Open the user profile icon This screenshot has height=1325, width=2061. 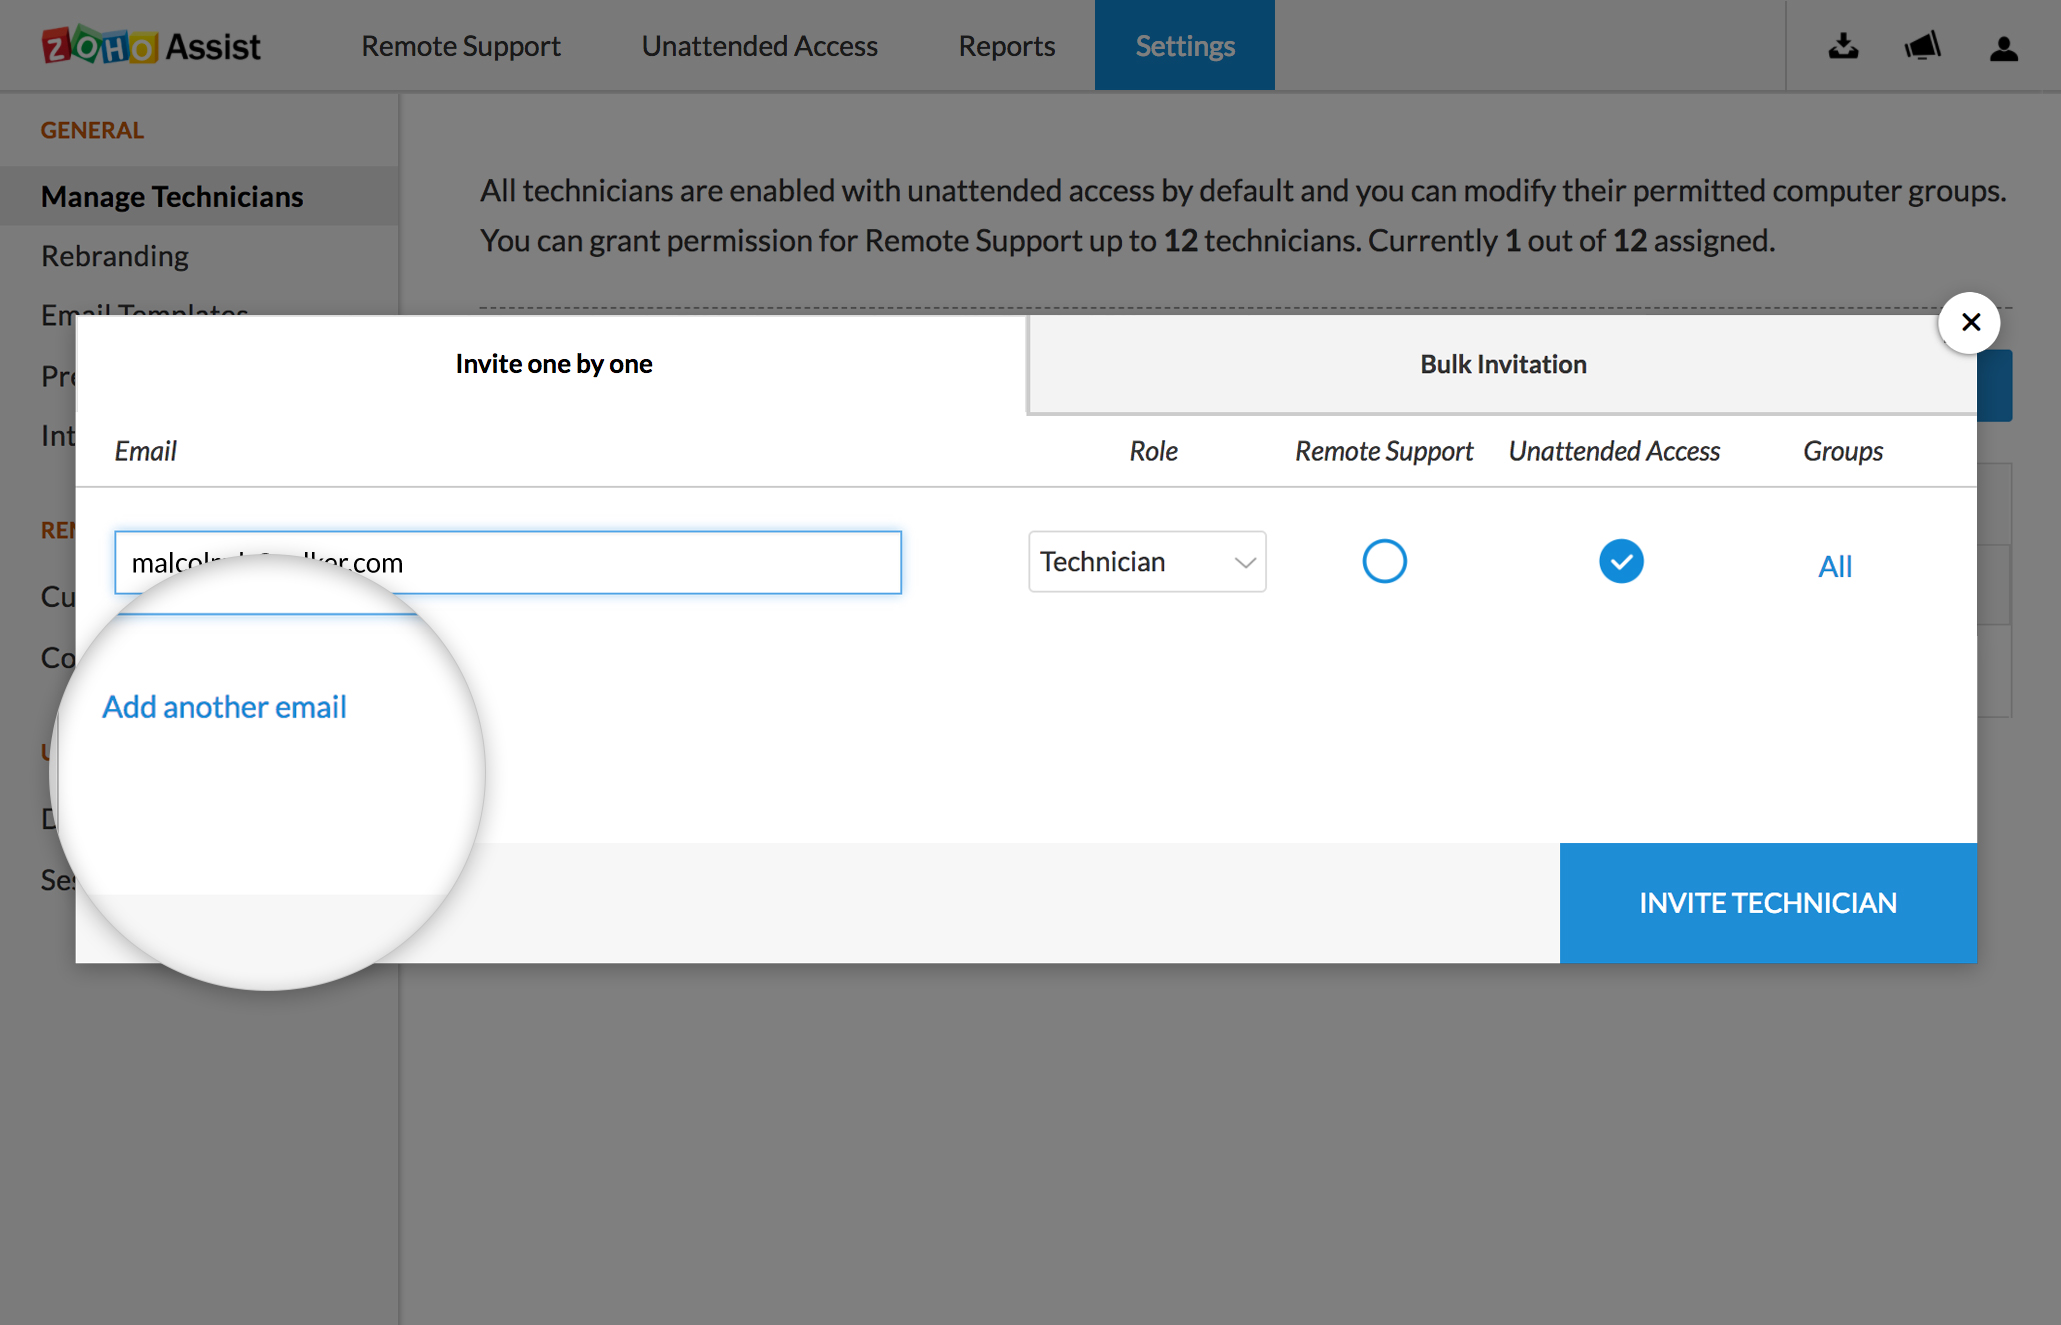pyautogui.click(x=2003, y=48)
